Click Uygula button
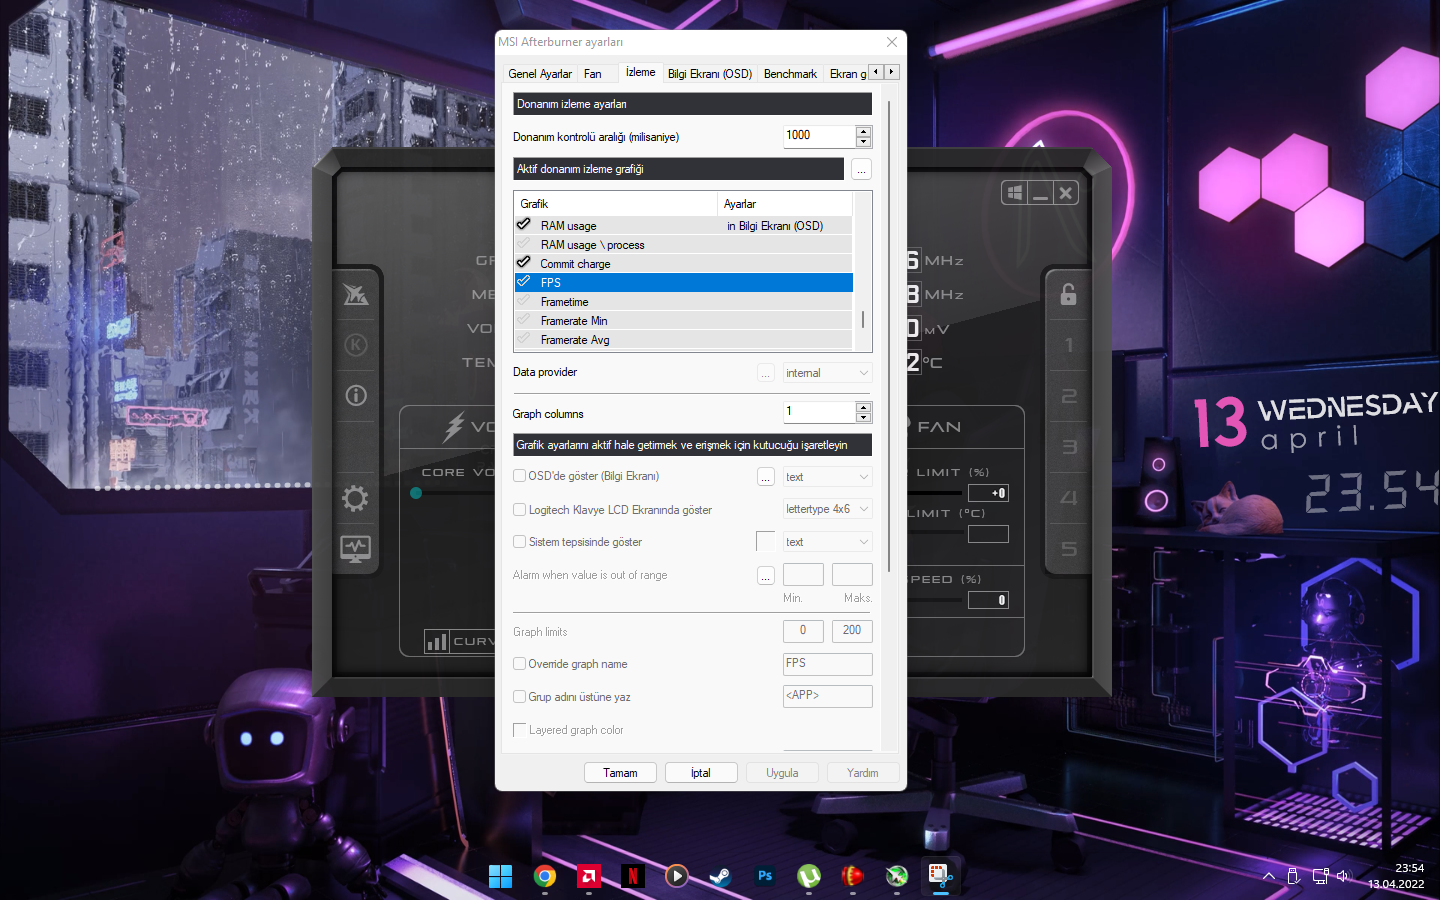 [x=782, y=773]
